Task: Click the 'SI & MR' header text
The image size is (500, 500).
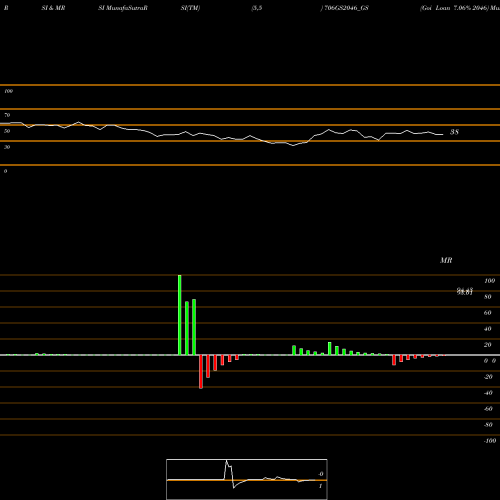Action: (53, 8)
